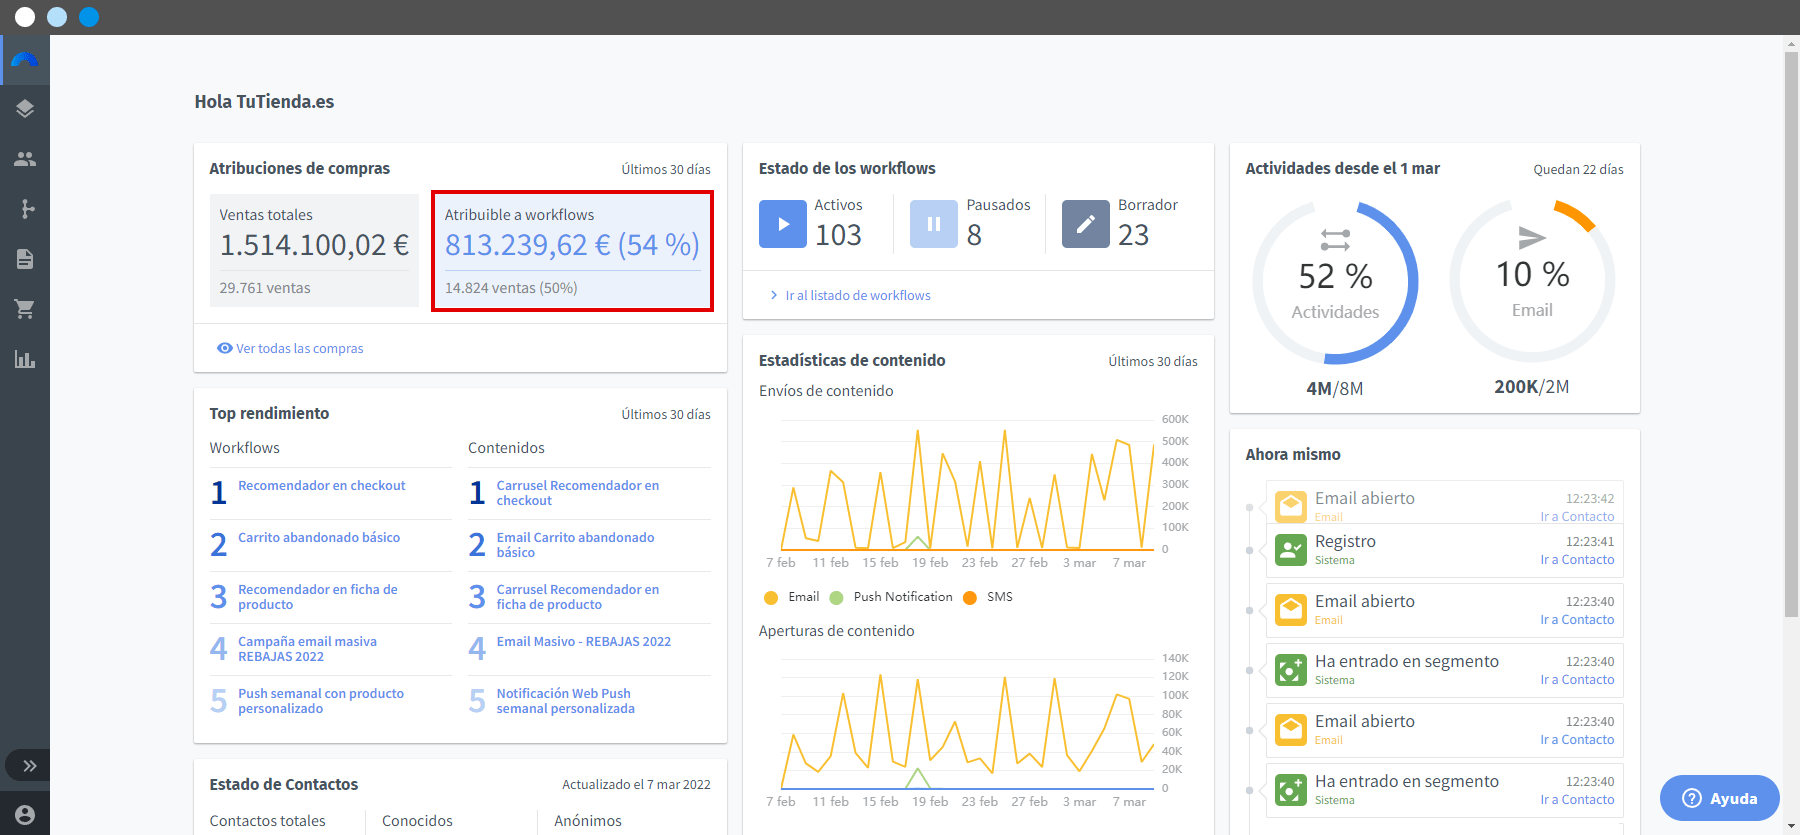Click the 200K/2M email usage text
The width and height of the screenshot is (1800, 835).
tap(1532, 387)
